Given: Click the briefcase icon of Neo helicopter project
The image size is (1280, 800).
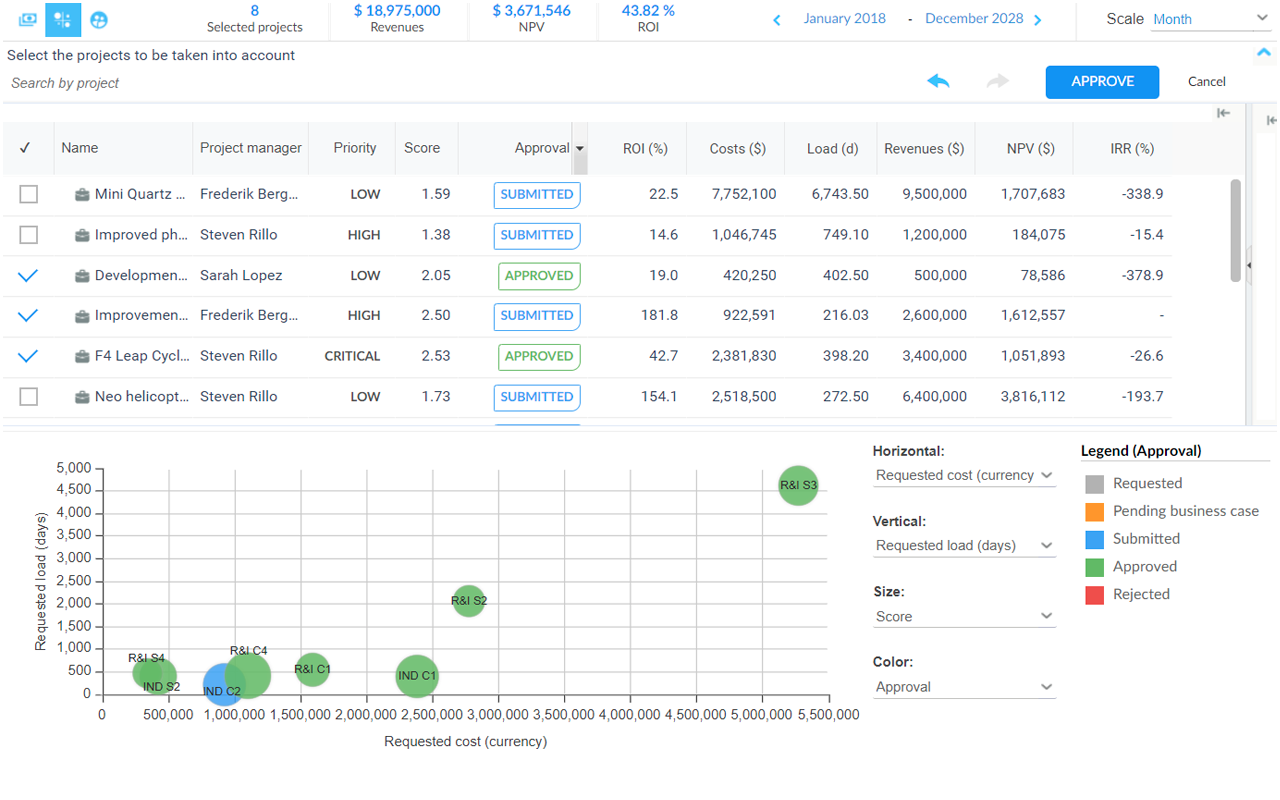Looking at the screenshot, I should coord(82,397).
